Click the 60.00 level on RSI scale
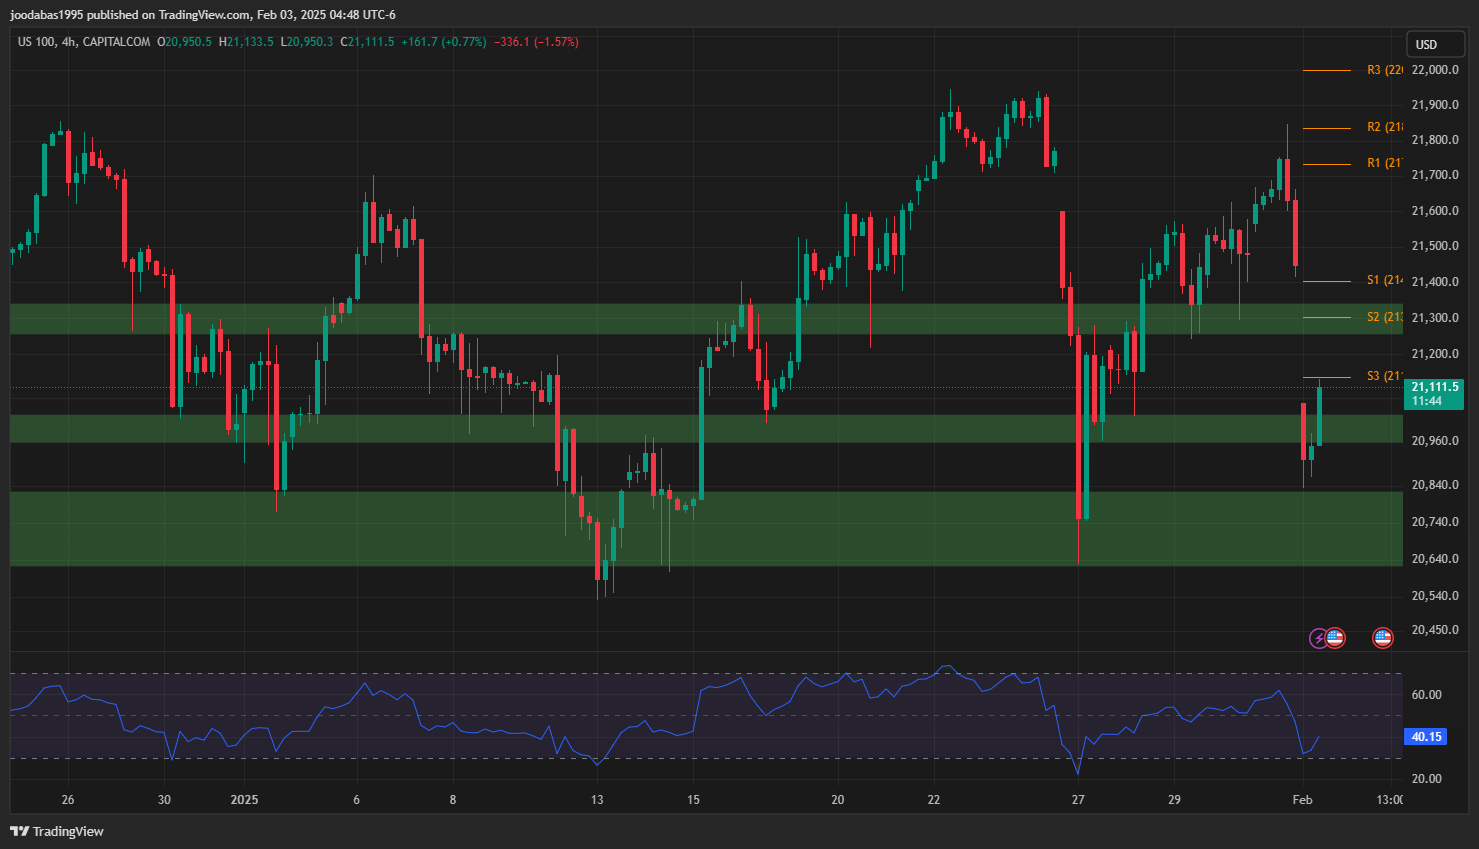 click(x=1426, y=695)
